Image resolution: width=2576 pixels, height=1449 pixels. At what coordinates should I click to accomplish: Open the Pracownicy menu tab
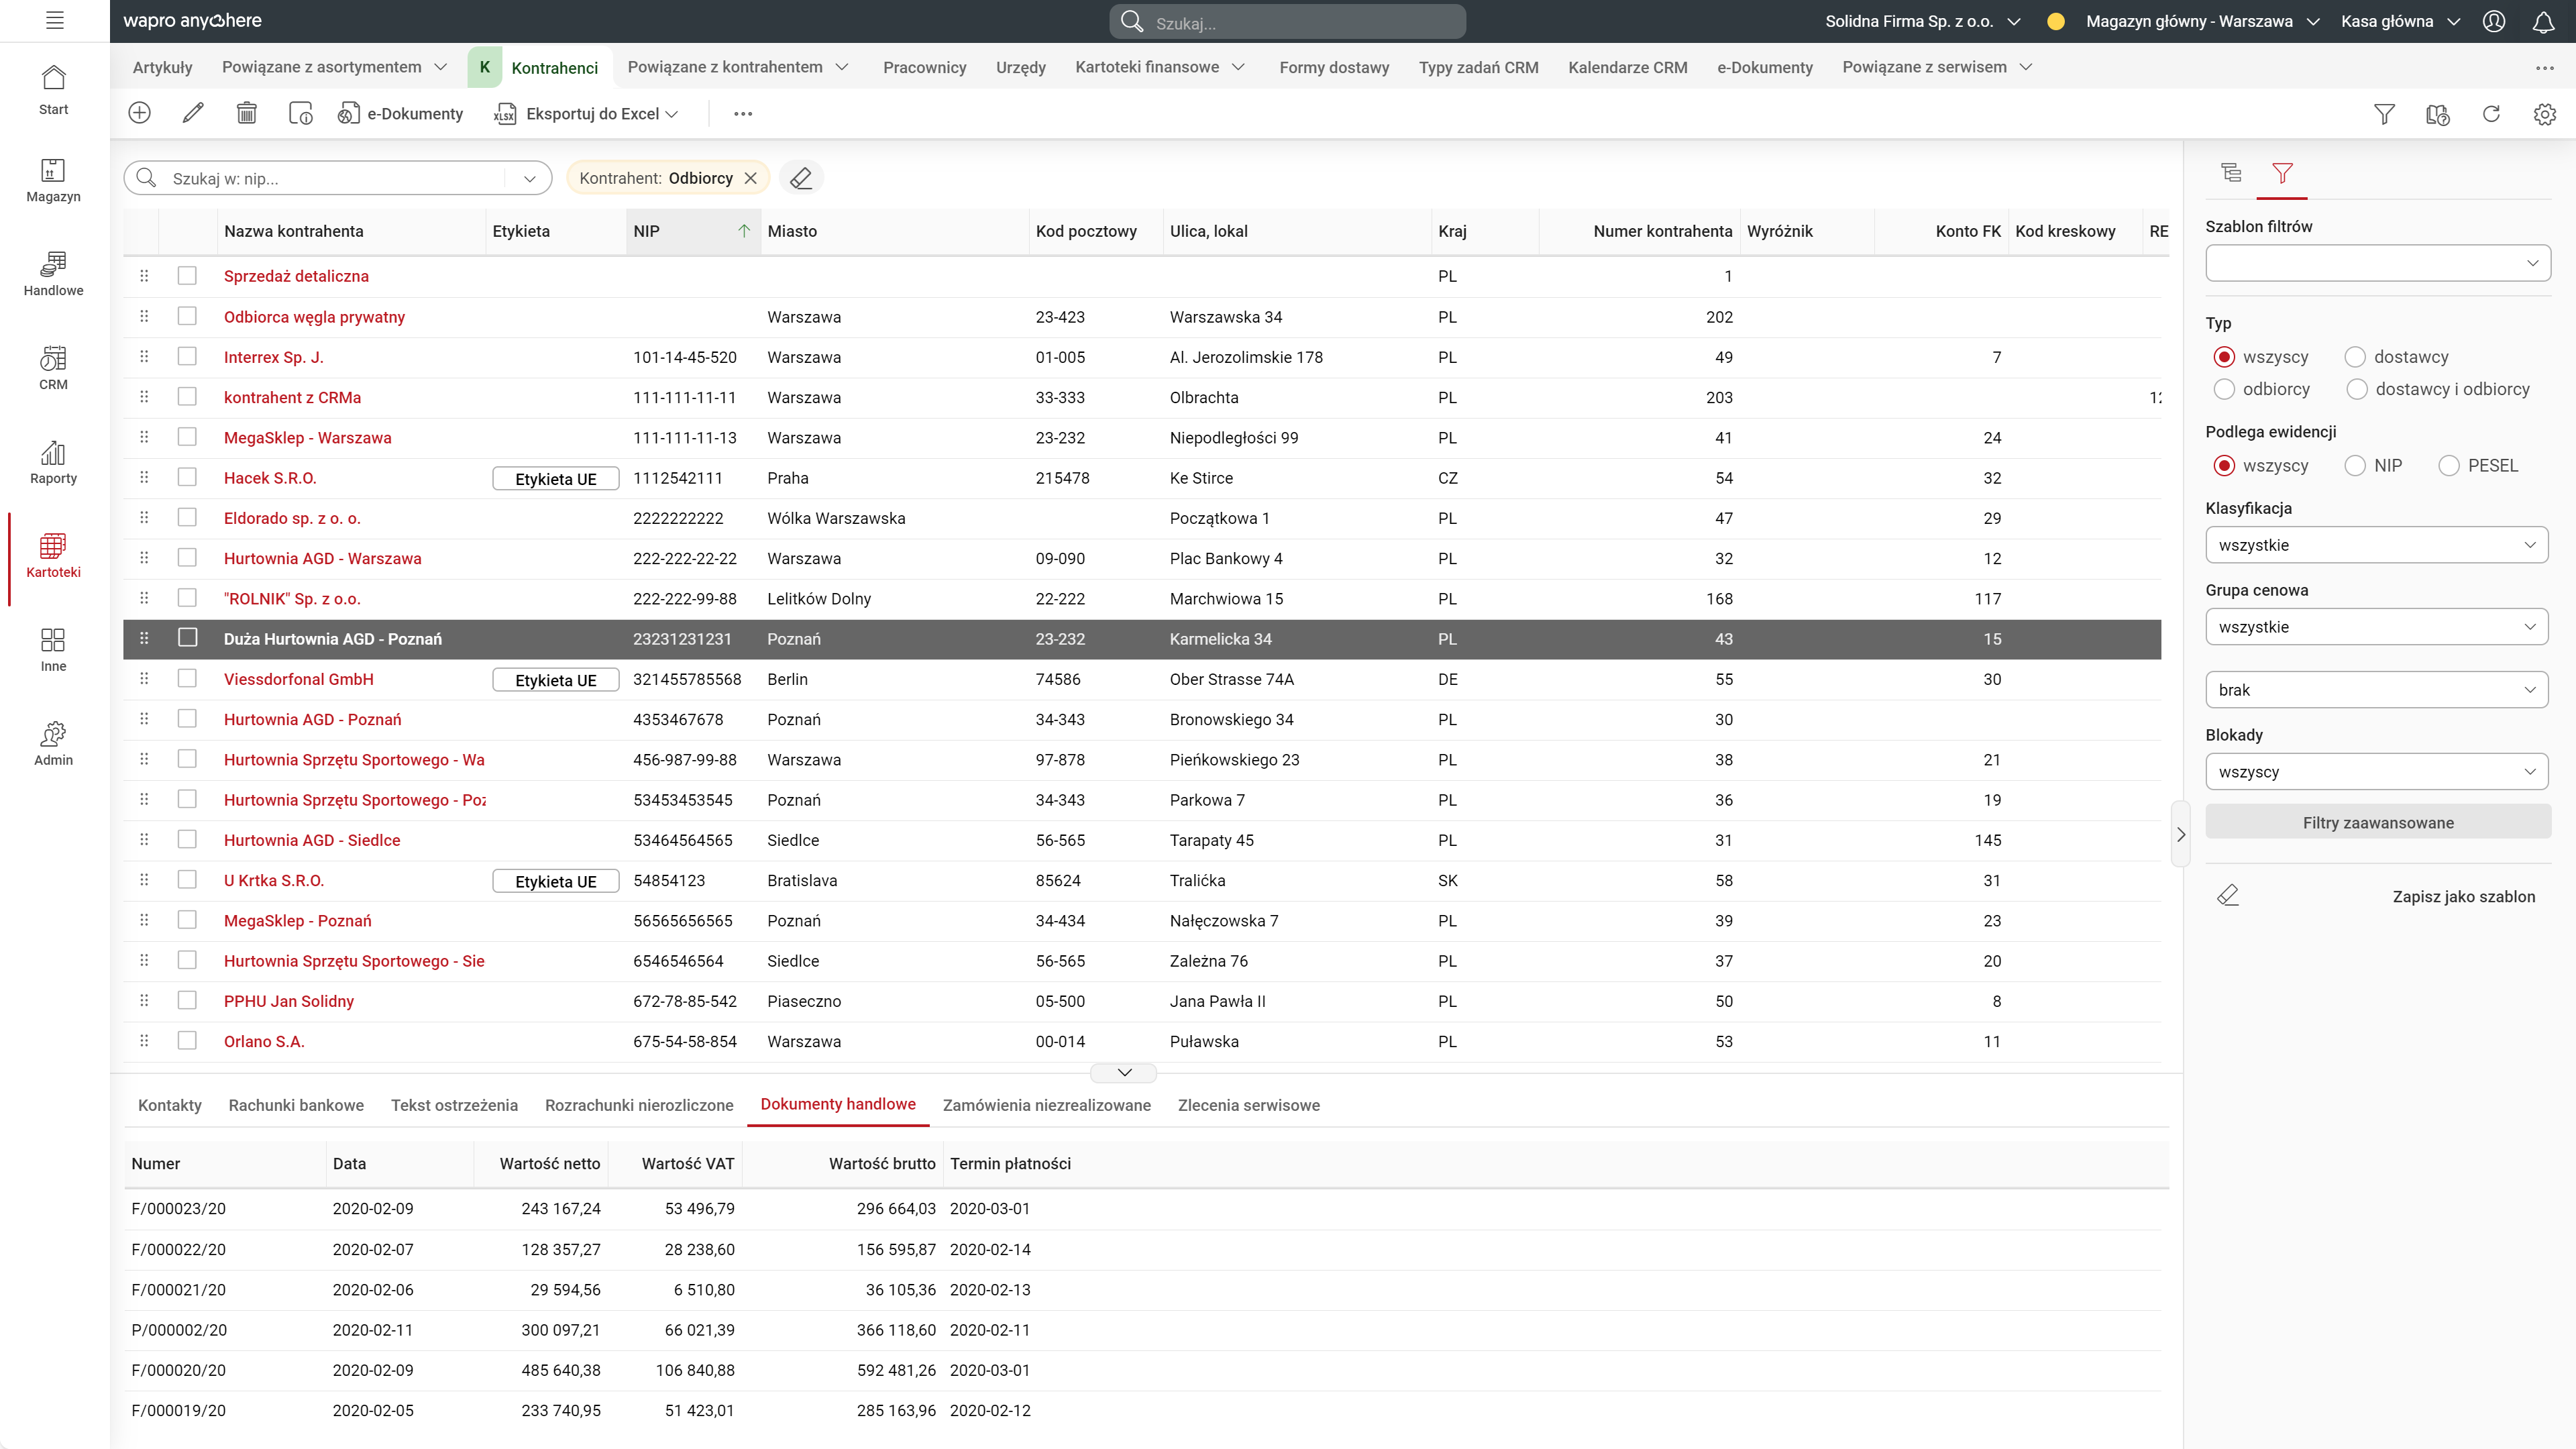click(x=924, y=67)
